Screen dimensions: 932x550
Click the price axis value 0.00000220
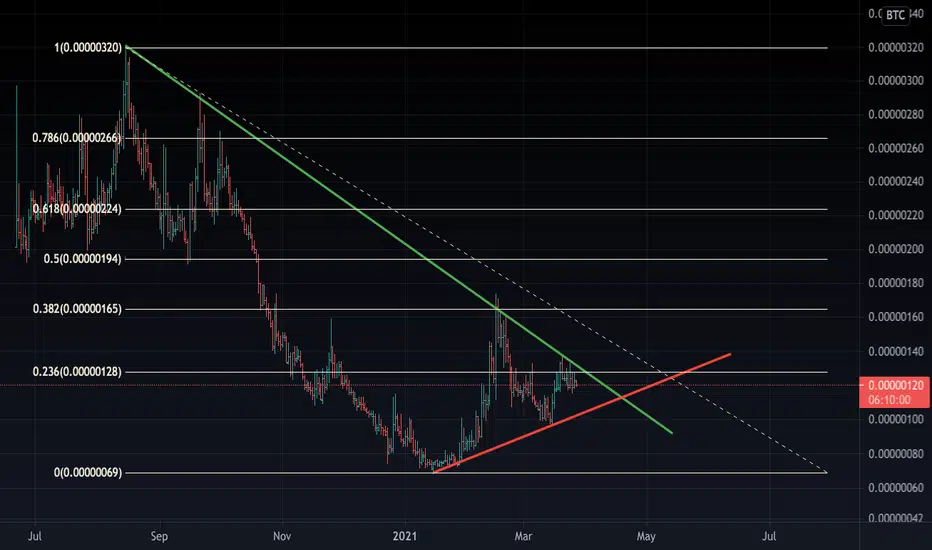click(x=896, y=215)
